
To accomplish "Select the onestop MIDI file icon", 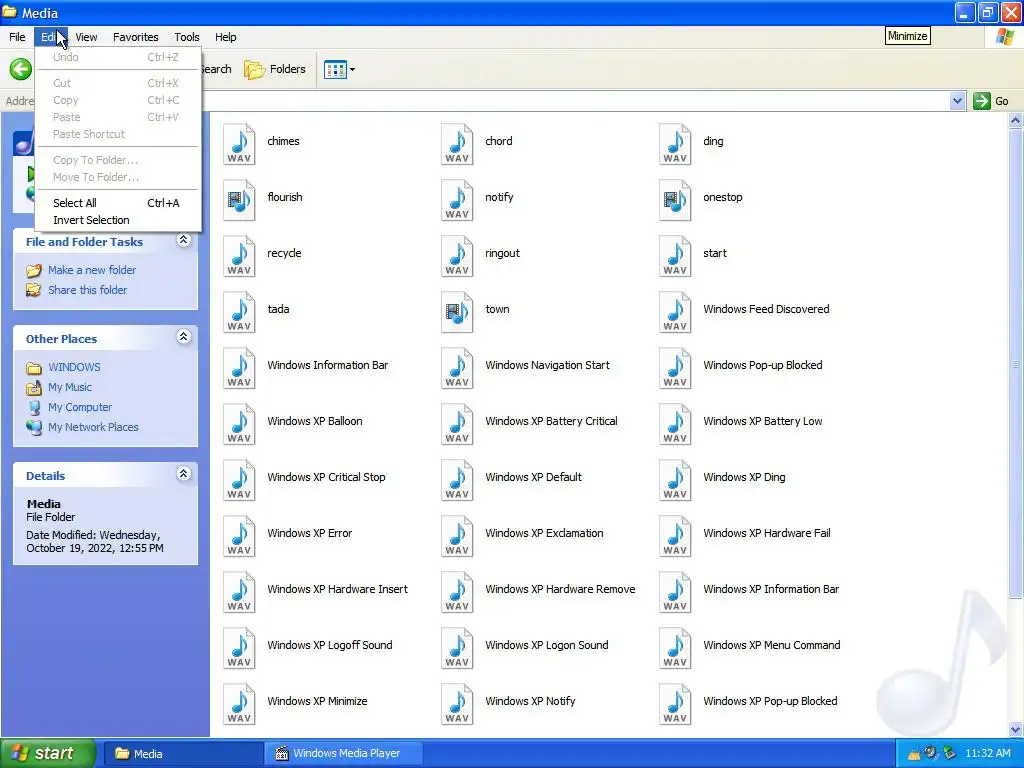I will click(675, 200).
